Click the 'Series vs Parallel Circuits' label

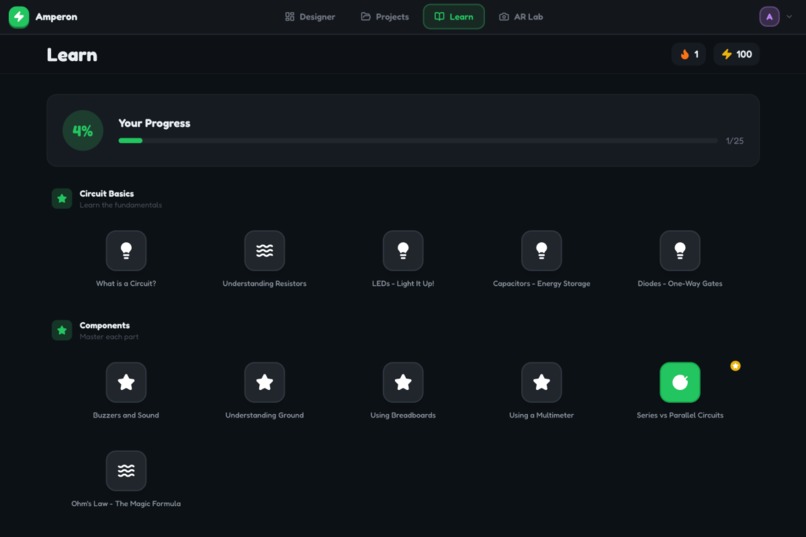[x=680, y=415]
